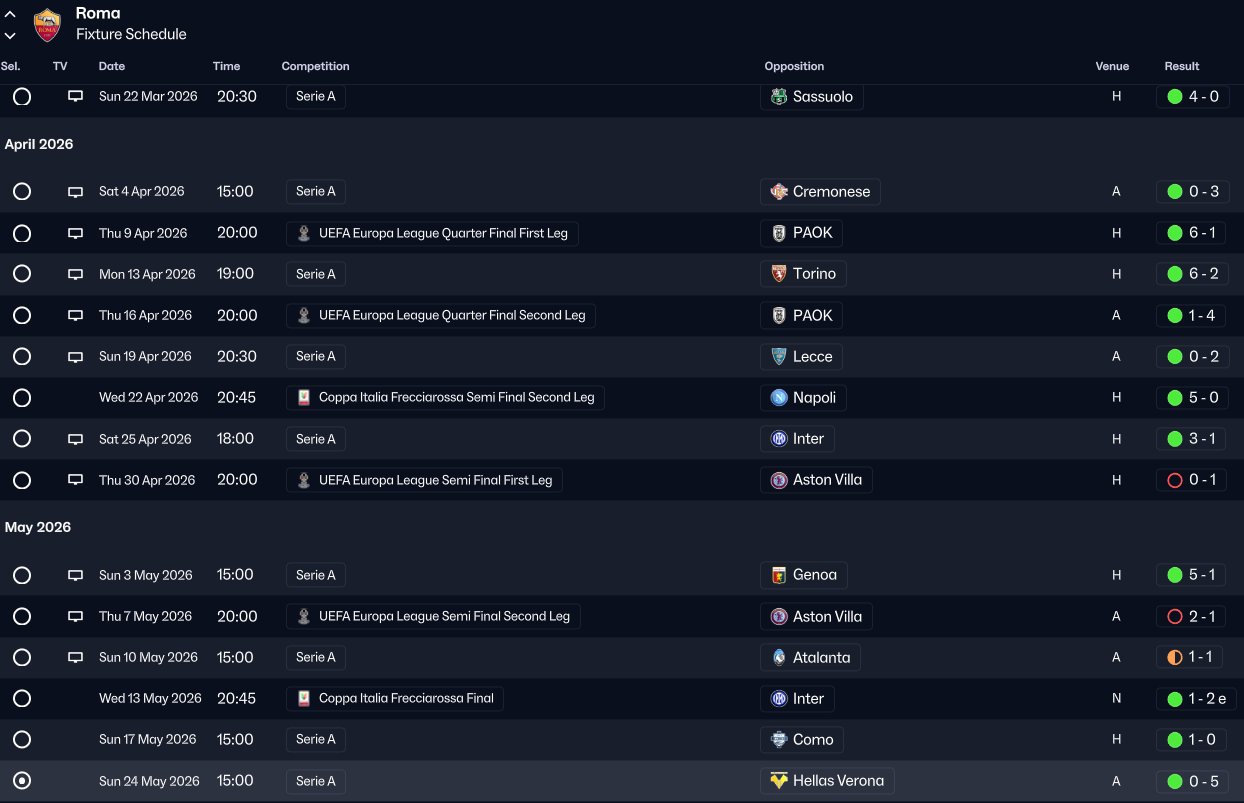Image resolution: width=1244 pixels, height=803 pixels.
Task: Select the Sassuolo fixture radio button
Action: [x=22, y=97]
